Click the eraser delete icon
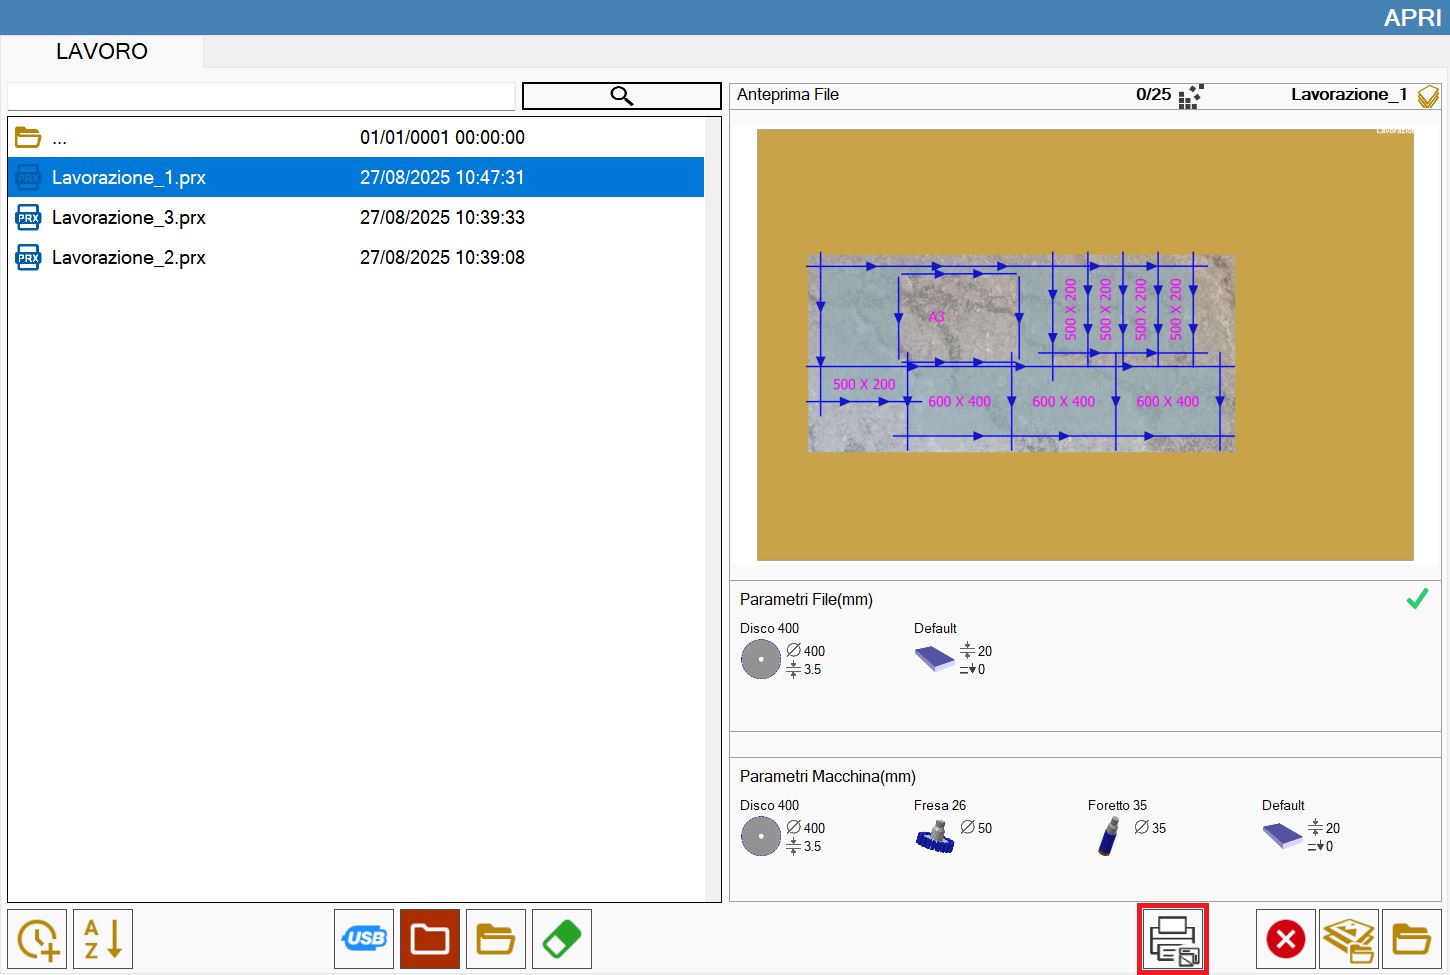 [x=562, y=939]
